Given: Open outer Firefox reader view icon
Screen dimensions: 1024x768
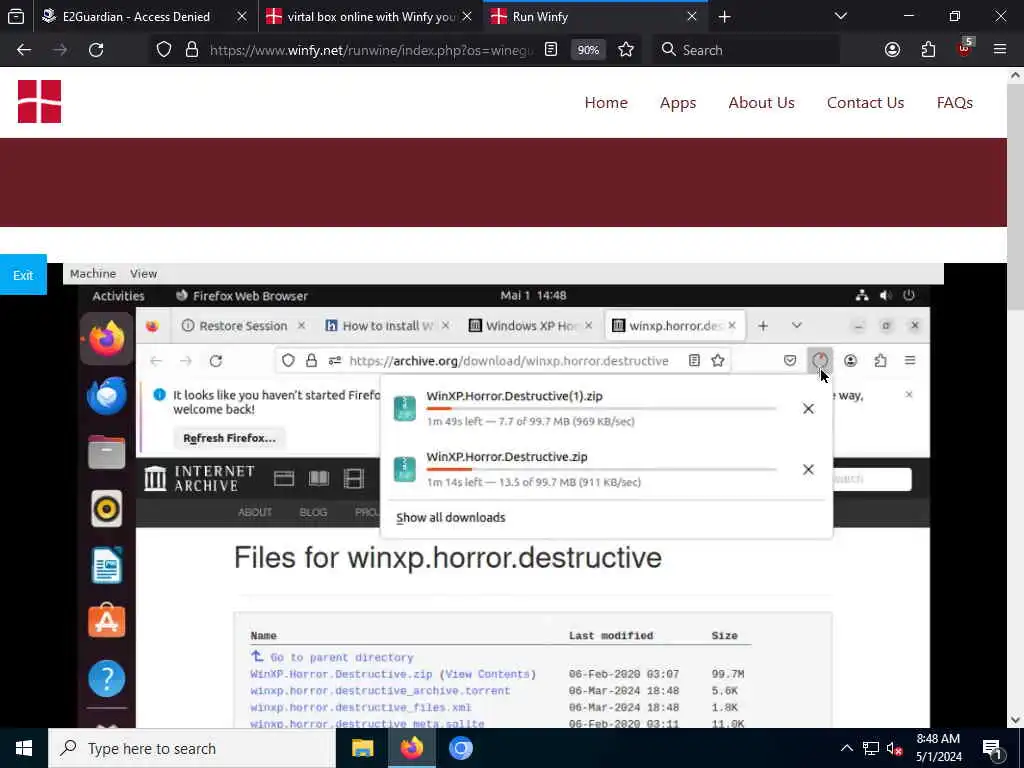Looking at the screenshot, I should (x=551, y=50).
